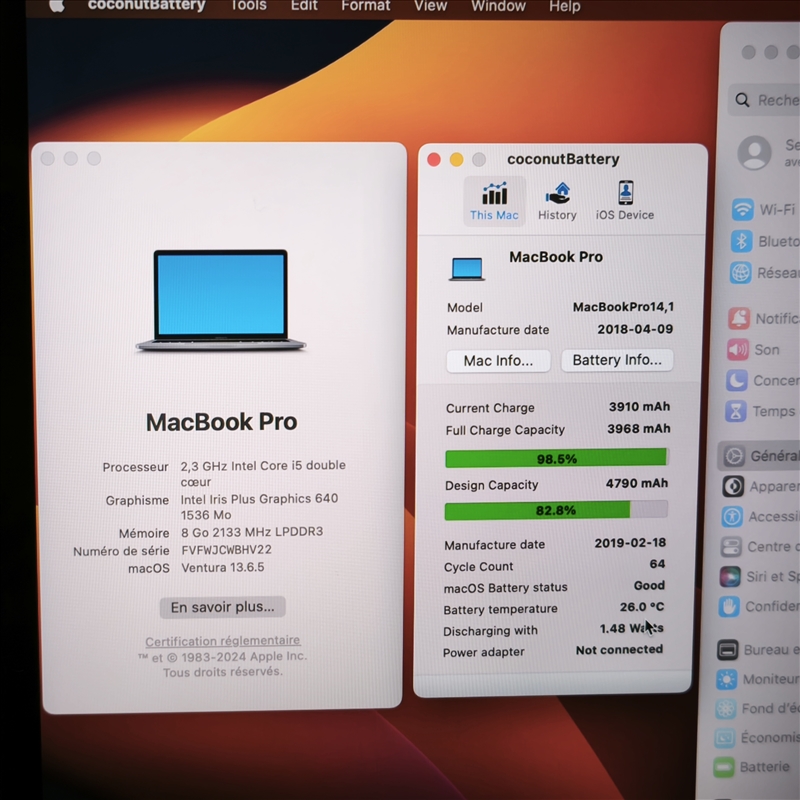Click the search field in System Settings
800x800 pixels.
click(x=770, y=100)
